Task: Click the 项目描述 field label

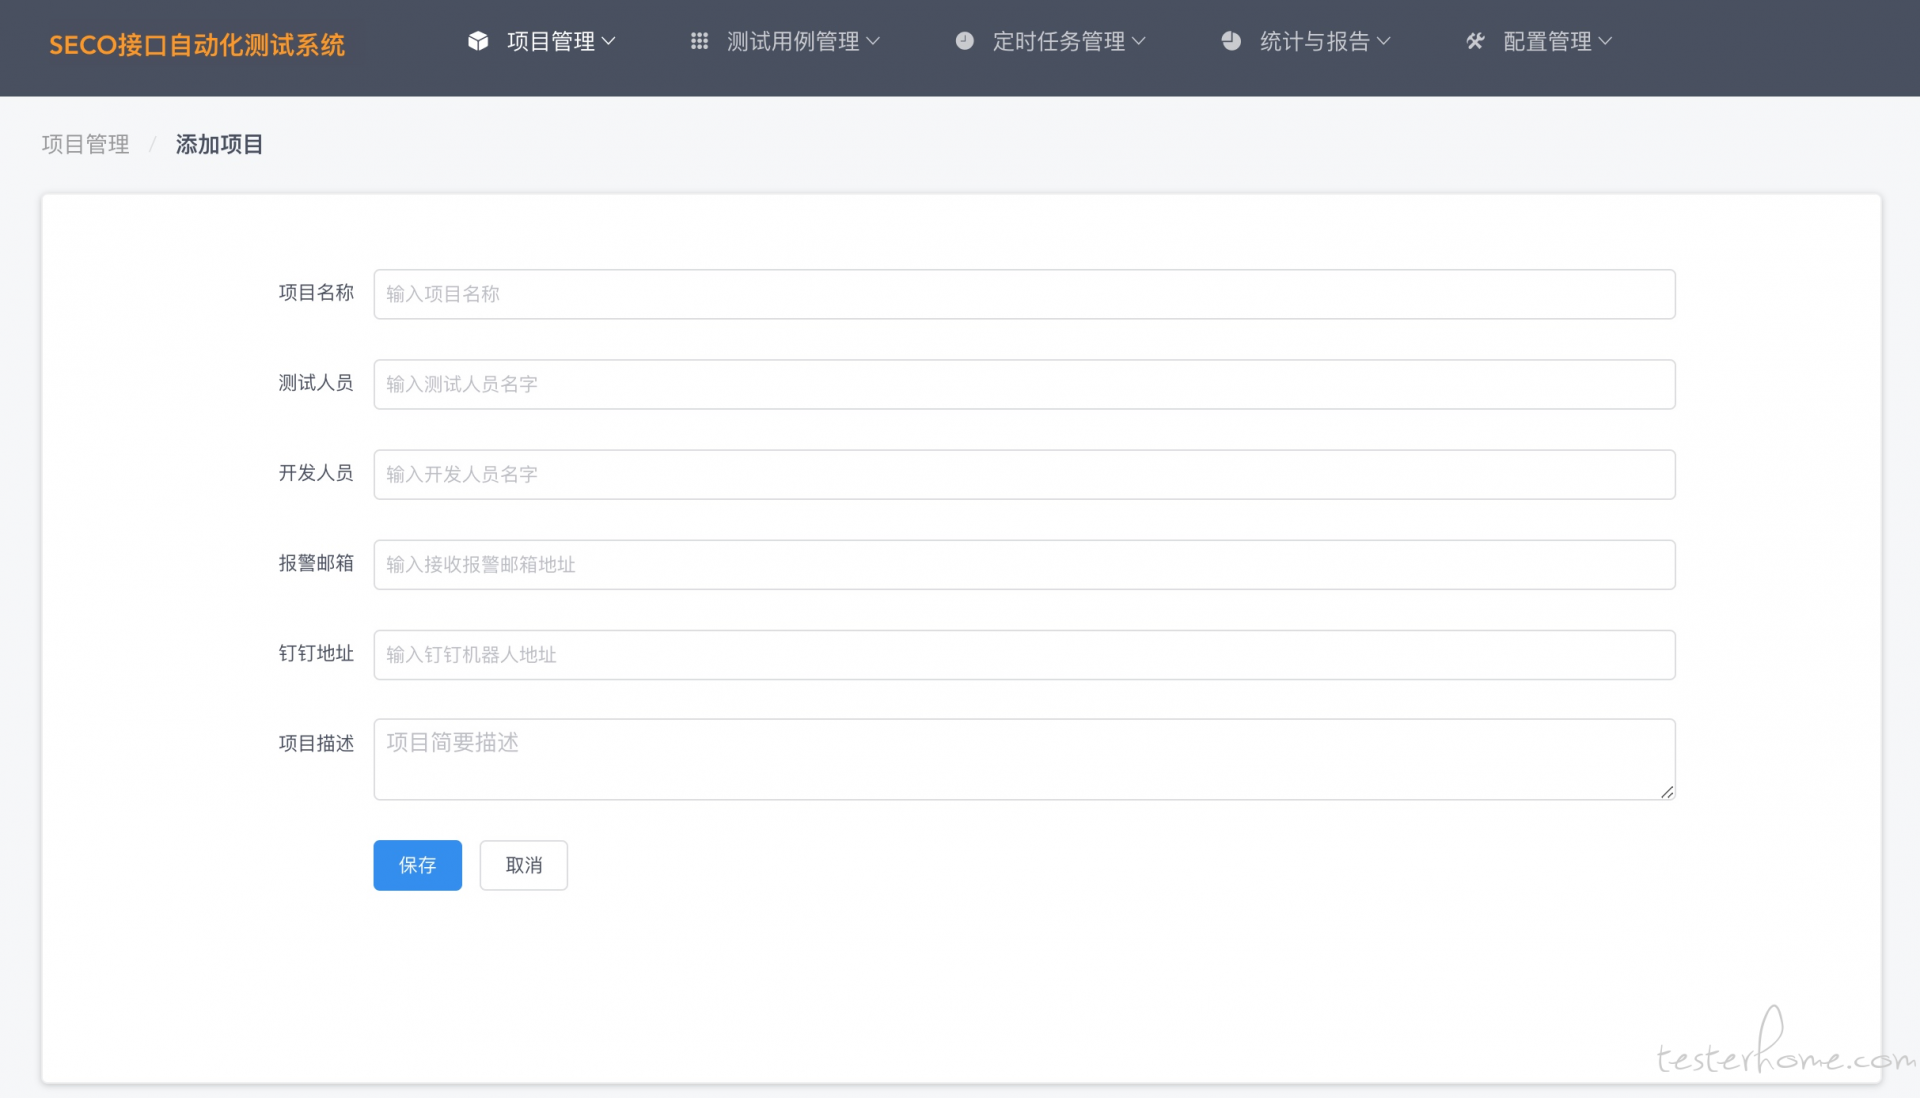Action: (x=316, y=743)
